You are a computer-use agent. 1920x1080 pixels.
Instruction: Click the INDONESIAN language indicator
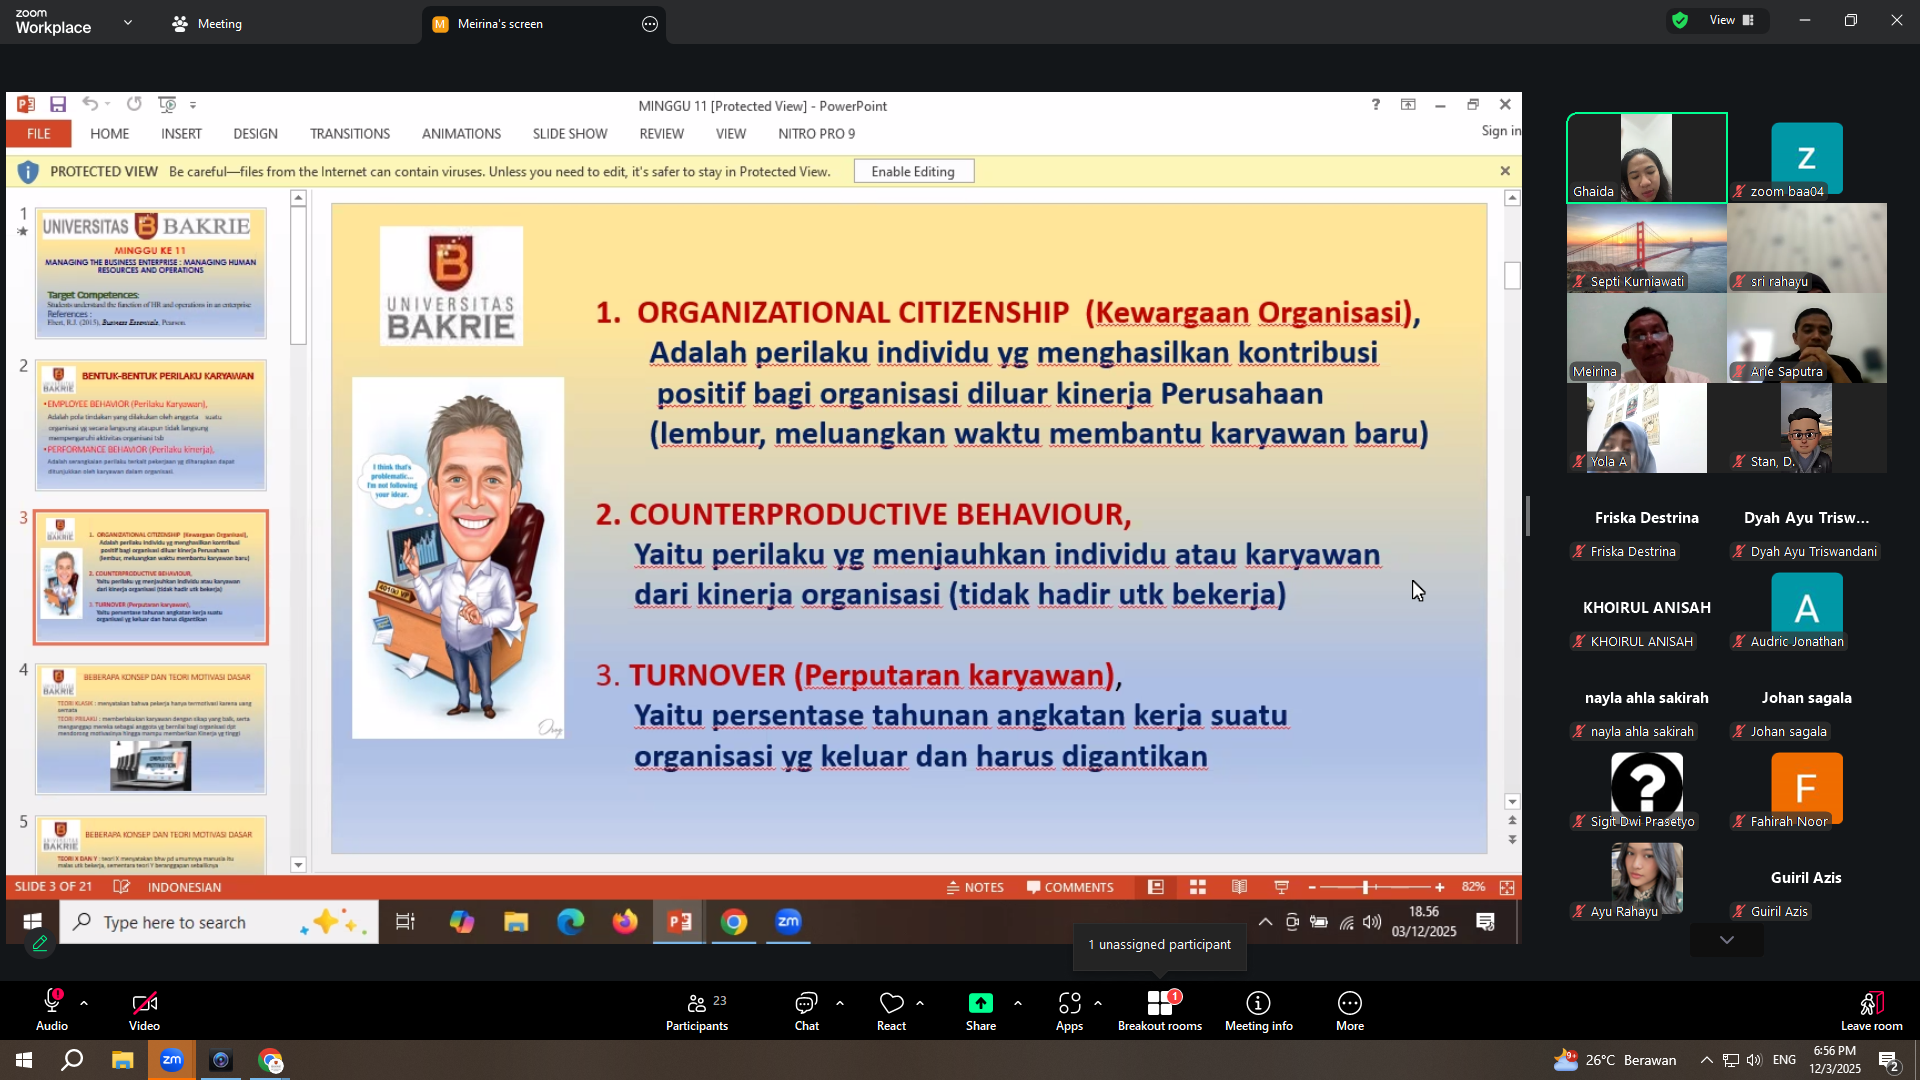click(184, 887)
